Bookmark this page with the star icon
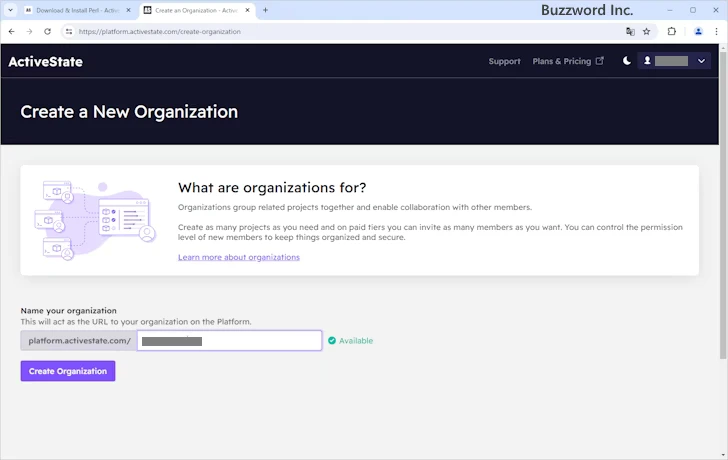 tap(646, 32)
